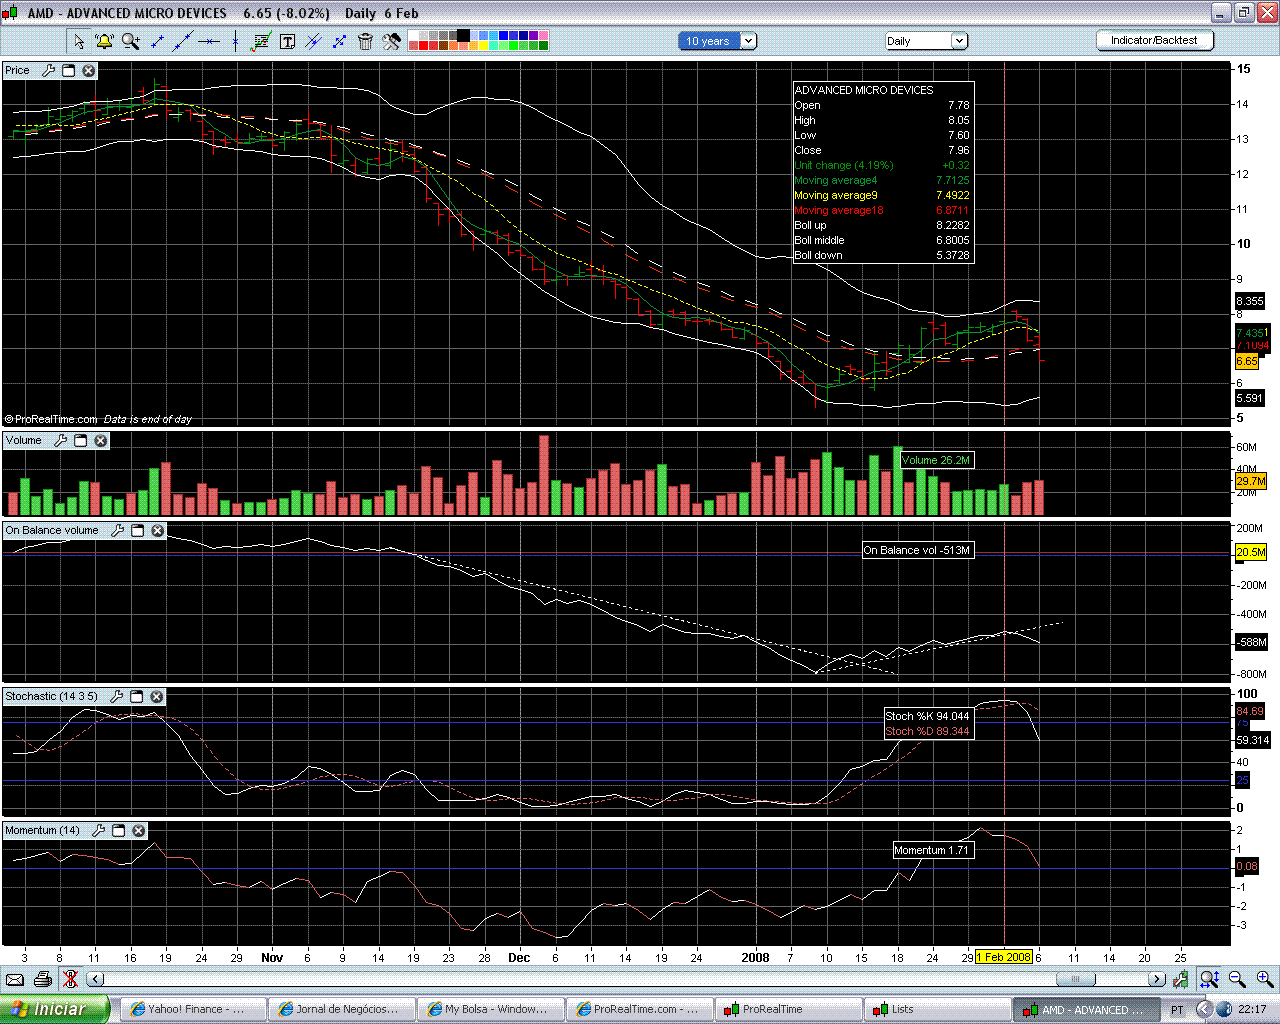Close the Momentum panel
1280x1024 pixels.
139,830
